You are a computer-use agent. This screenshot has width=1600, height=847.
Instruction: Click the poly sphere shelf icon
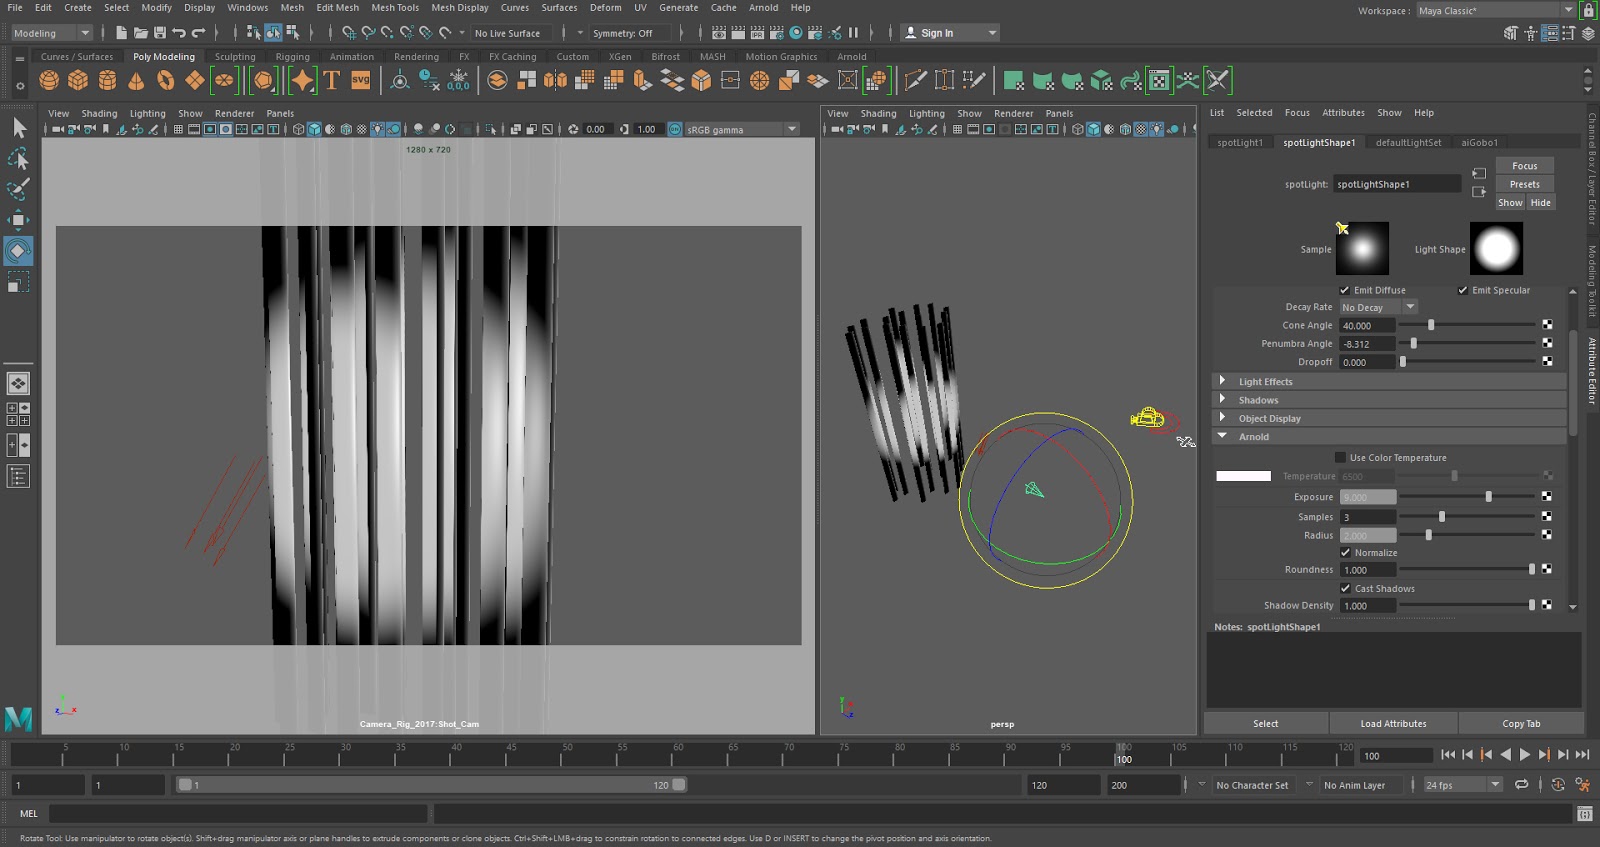pyautogui.click(x=49, y=81)
